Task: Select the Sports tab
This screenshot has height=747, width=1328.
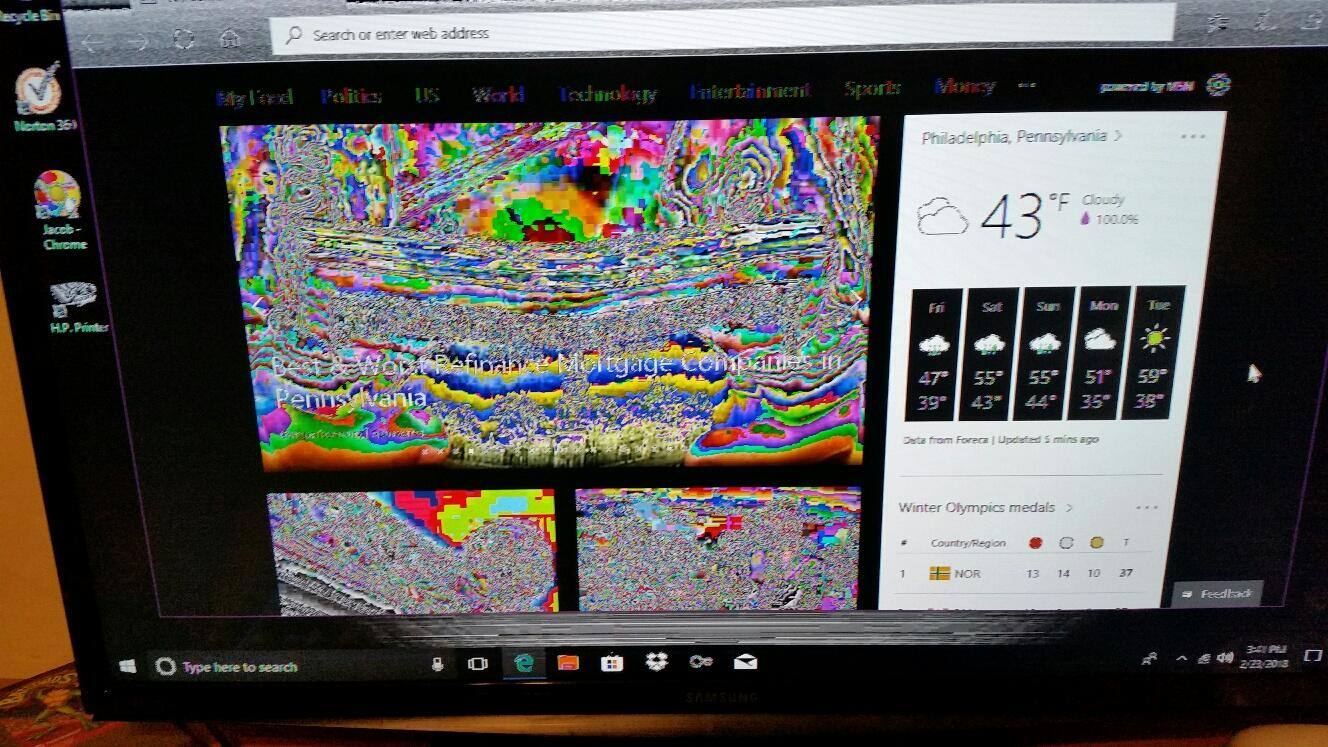Action: pyautogui.click(x=871, y=89)
